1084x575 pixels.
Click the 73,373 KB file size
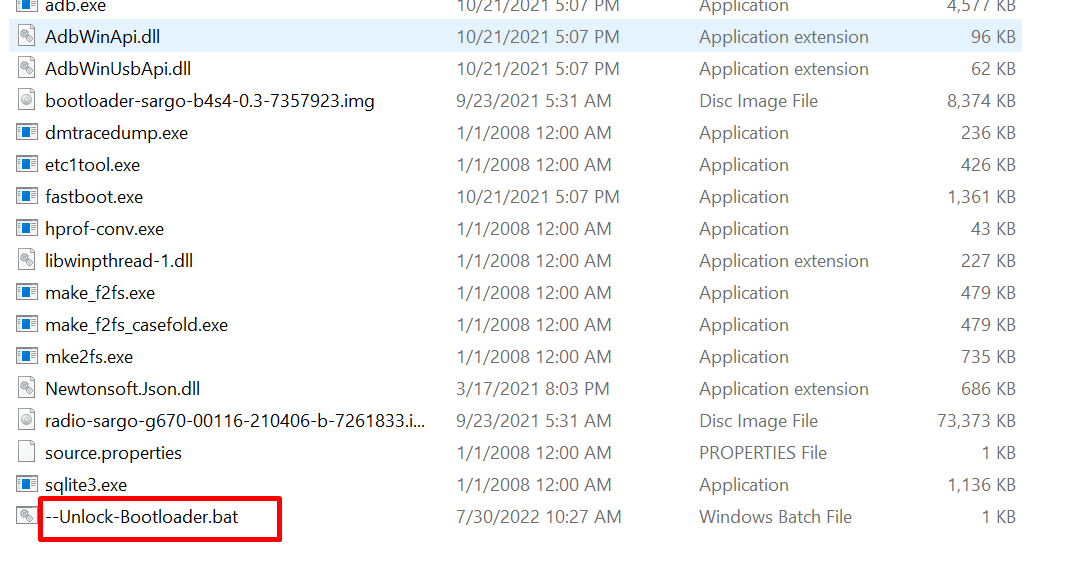976,421
